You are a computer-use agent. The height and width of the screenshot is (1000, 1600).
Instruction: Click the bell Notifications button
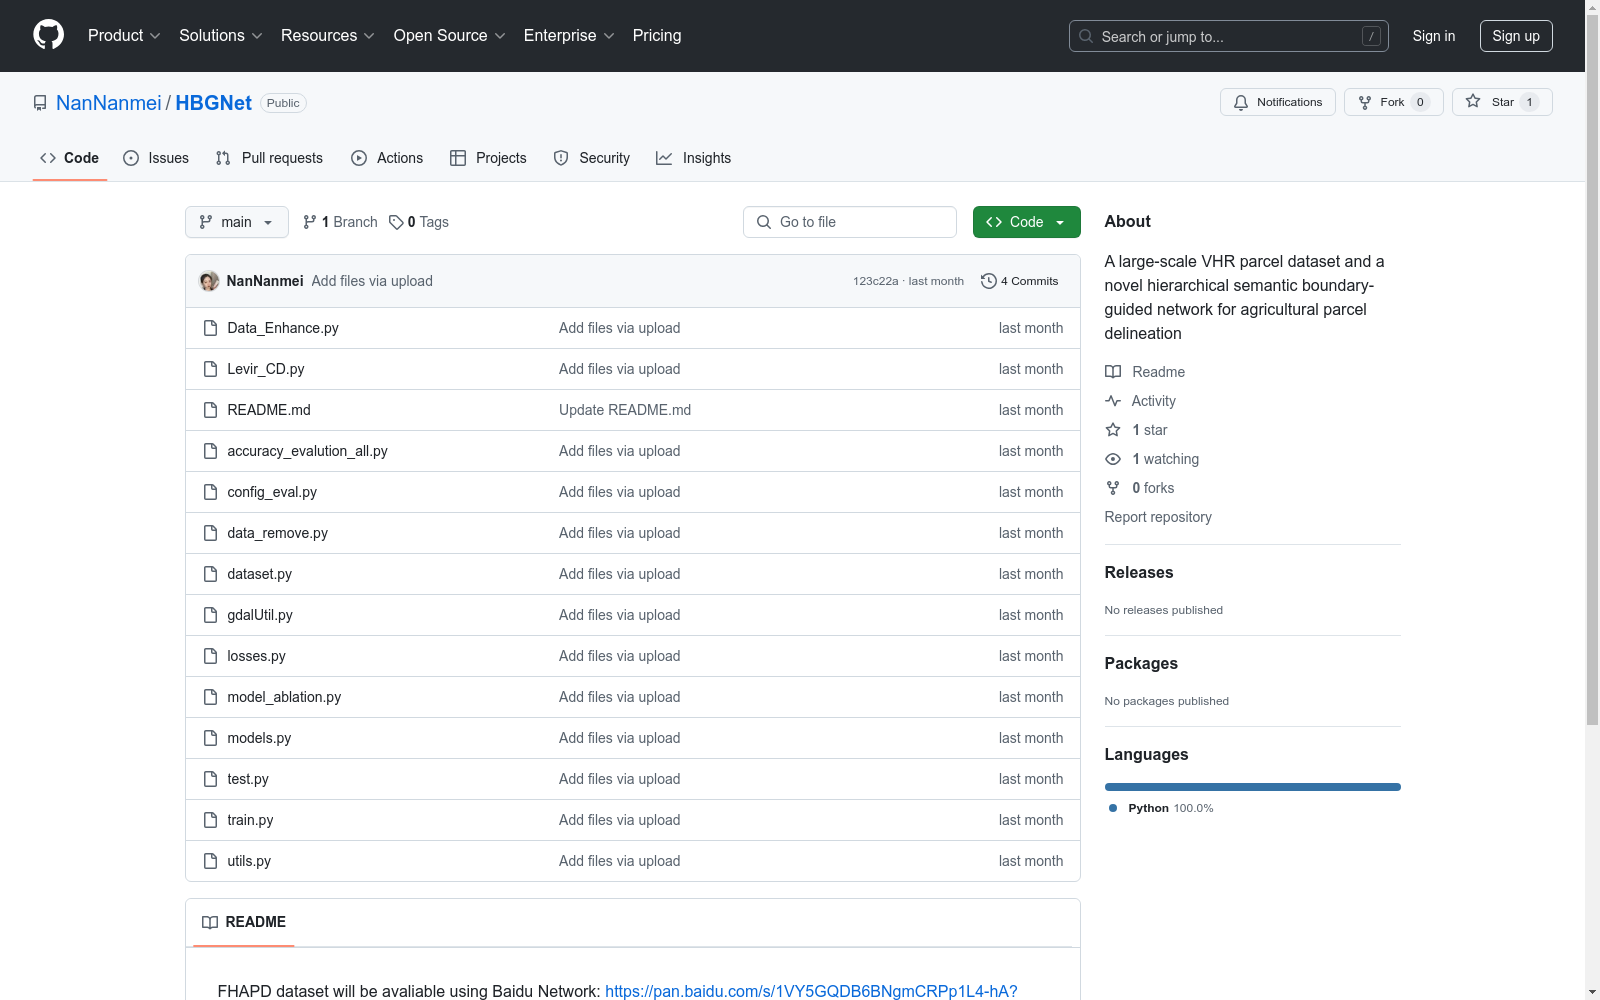click(x=1277, y=102)
